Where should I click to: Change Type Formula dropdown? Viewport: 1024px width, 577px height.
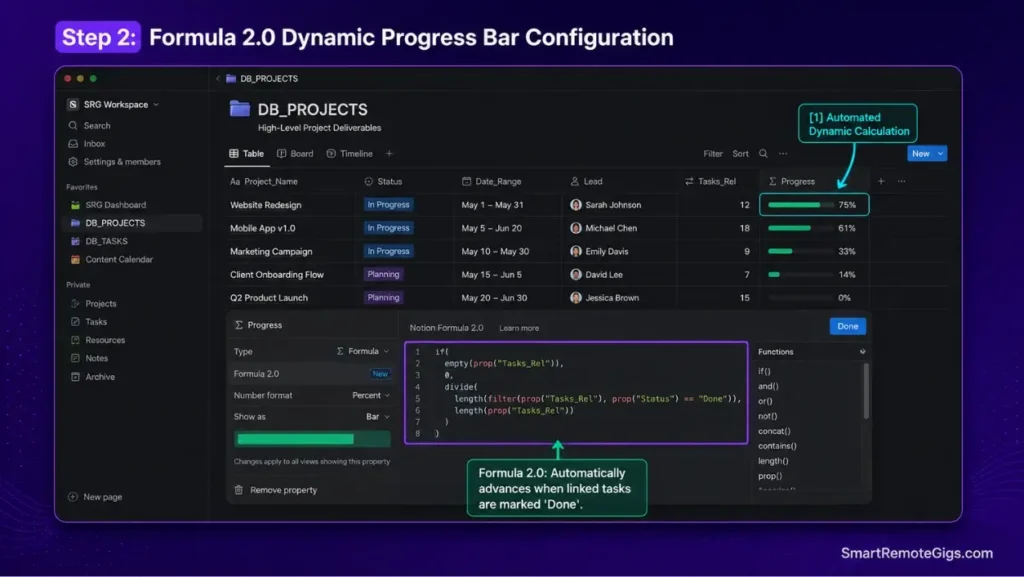pos(363,351)
